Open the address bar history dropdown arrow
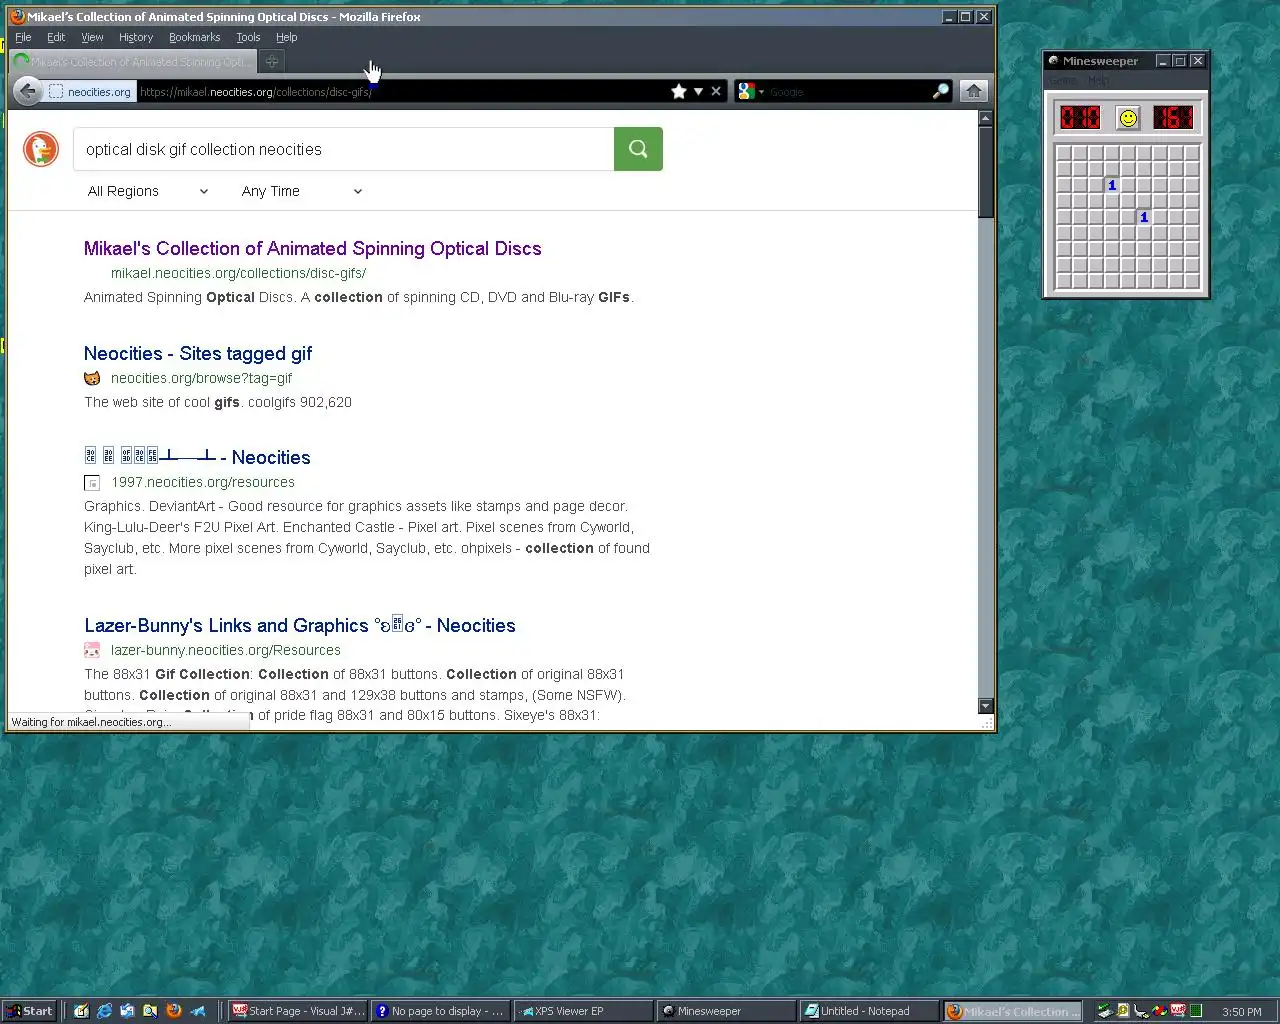The width and height of the screenshot is (1280, 1024). pyautogui.click(x=698, y=91)
